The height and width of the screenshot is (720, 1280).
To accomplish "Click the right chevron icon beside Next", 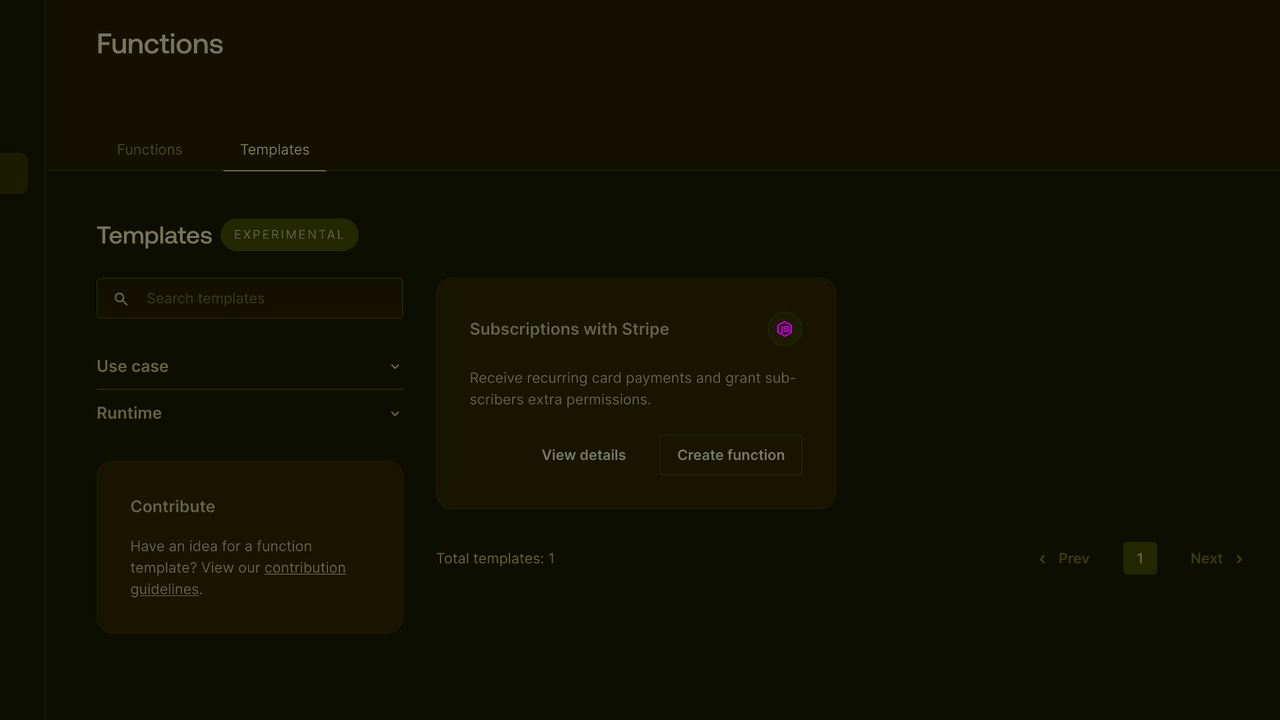I will click(x=1238, y=558).
